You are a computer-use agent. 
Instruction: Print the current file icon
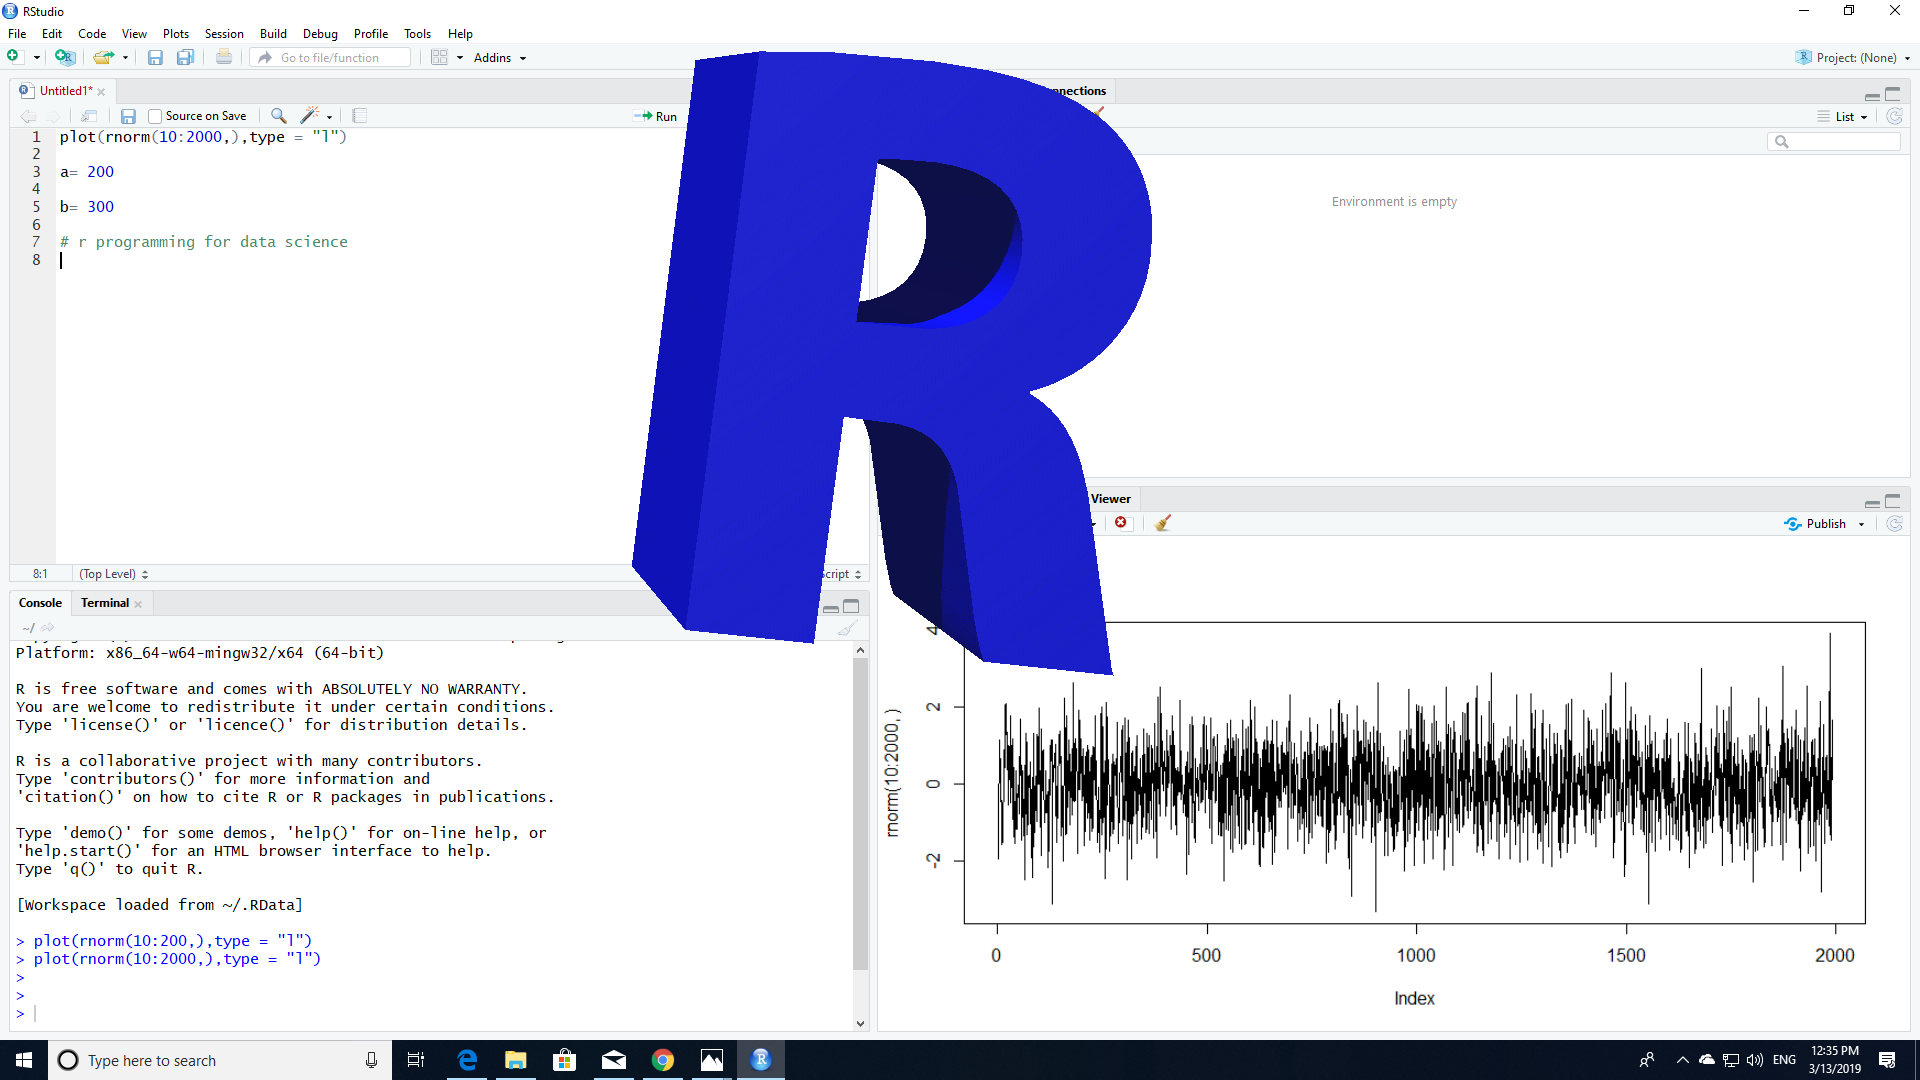pos(224,57)
